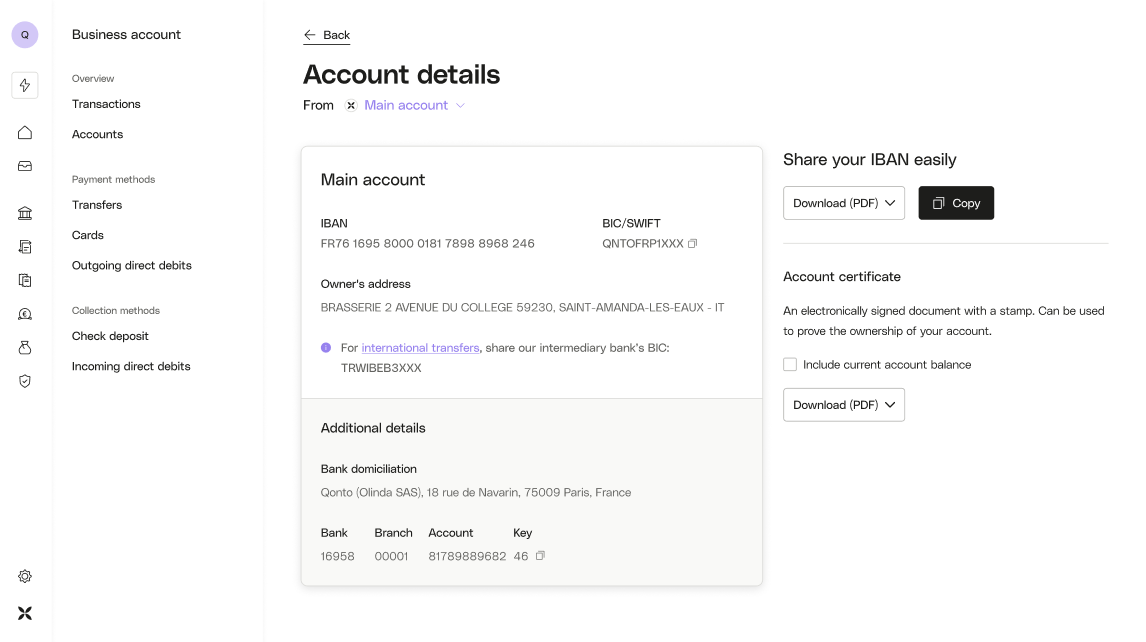The height and width of the screenshot is (642, 1146).
Task: Select Outgoing direct debits menu item
Action: tap(132, 265)
